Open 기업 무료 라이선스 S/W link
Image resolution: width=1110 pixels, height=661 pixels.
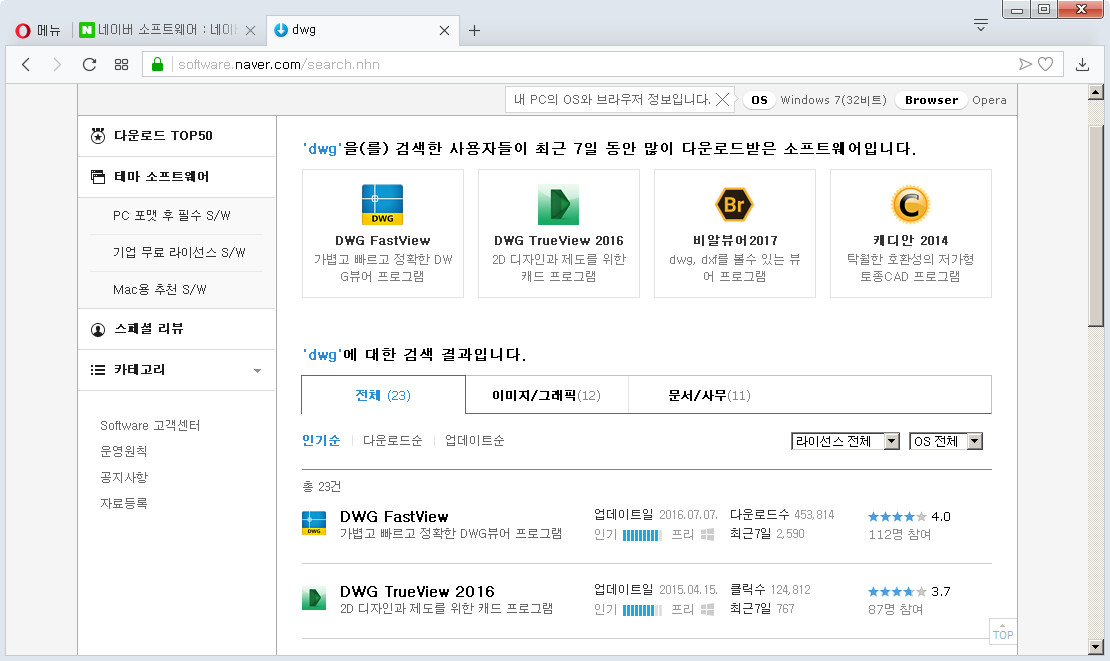pos(179,252)
